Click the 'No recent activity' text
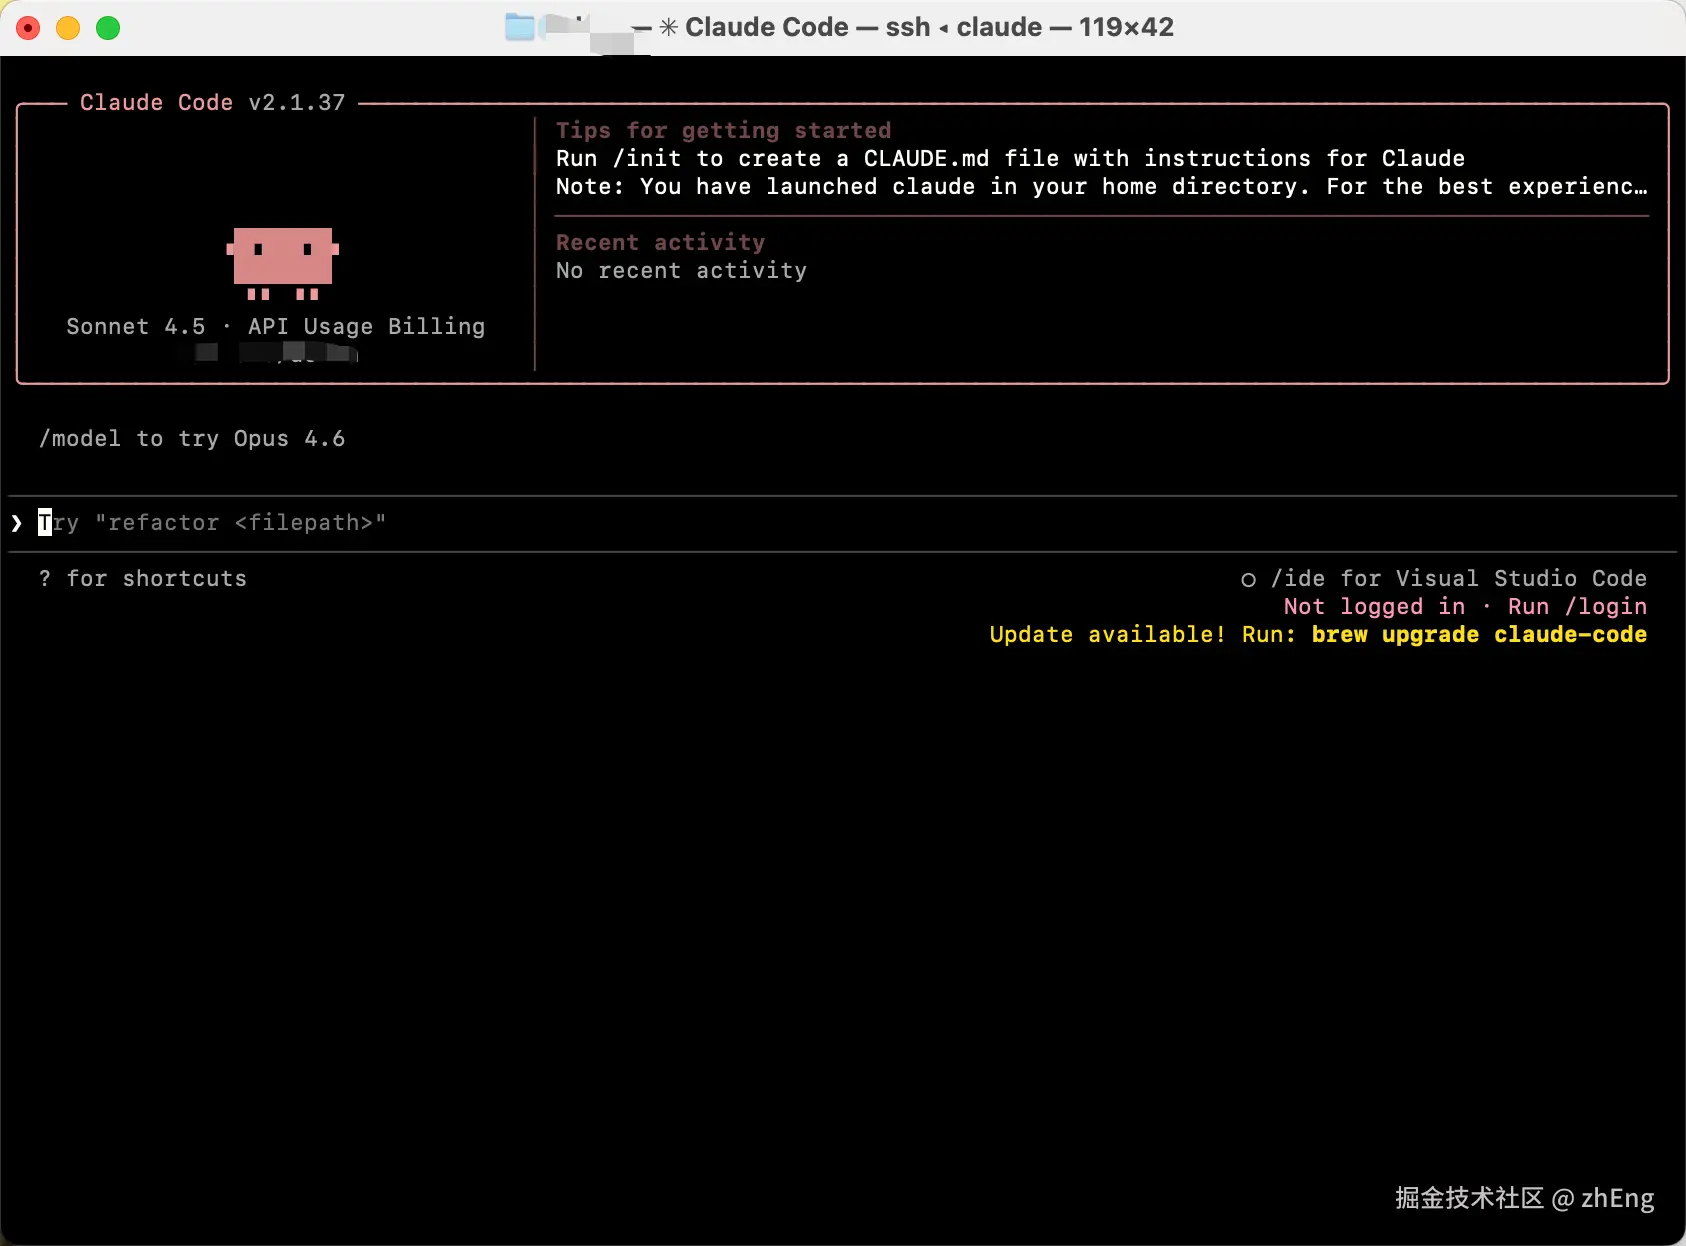The width and height of the screenshot is (1686, 1246). pyautogui.click(x=681, y=271)
